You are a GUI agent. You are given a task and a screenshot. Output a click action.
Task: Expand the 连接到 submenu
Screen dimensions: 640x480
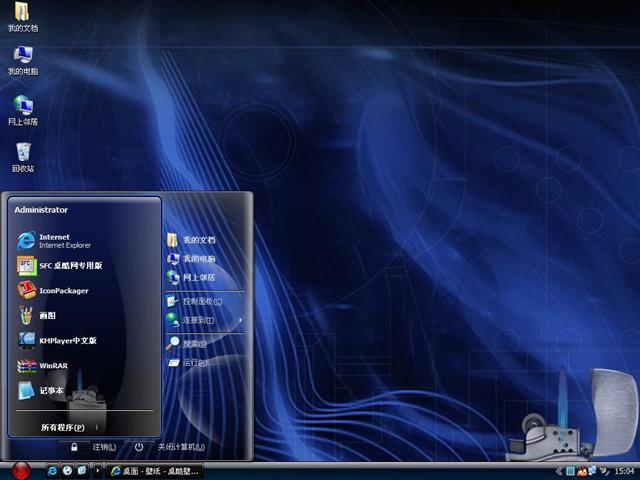click(x=203, y=320)
